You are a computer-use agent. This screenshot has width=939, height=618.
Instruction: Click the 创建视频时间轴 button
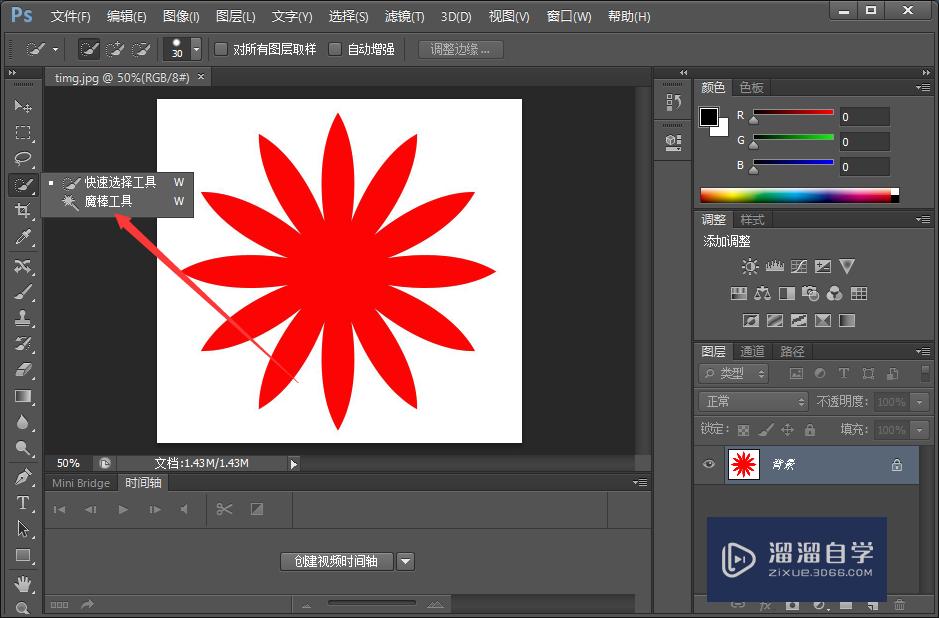click(x=337, y=561)
